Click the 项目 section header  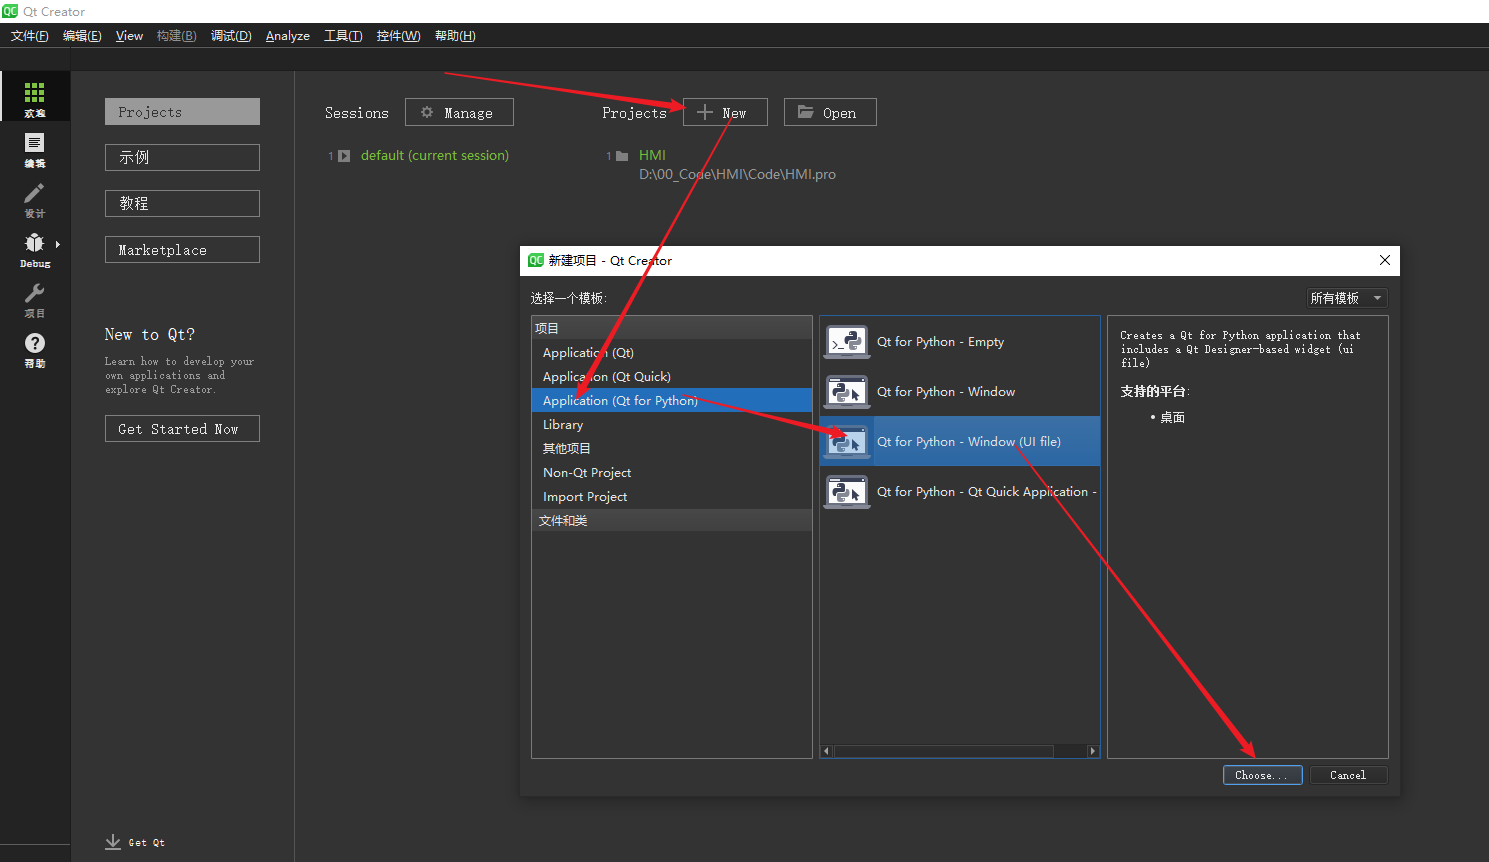[x=672, y=328]
